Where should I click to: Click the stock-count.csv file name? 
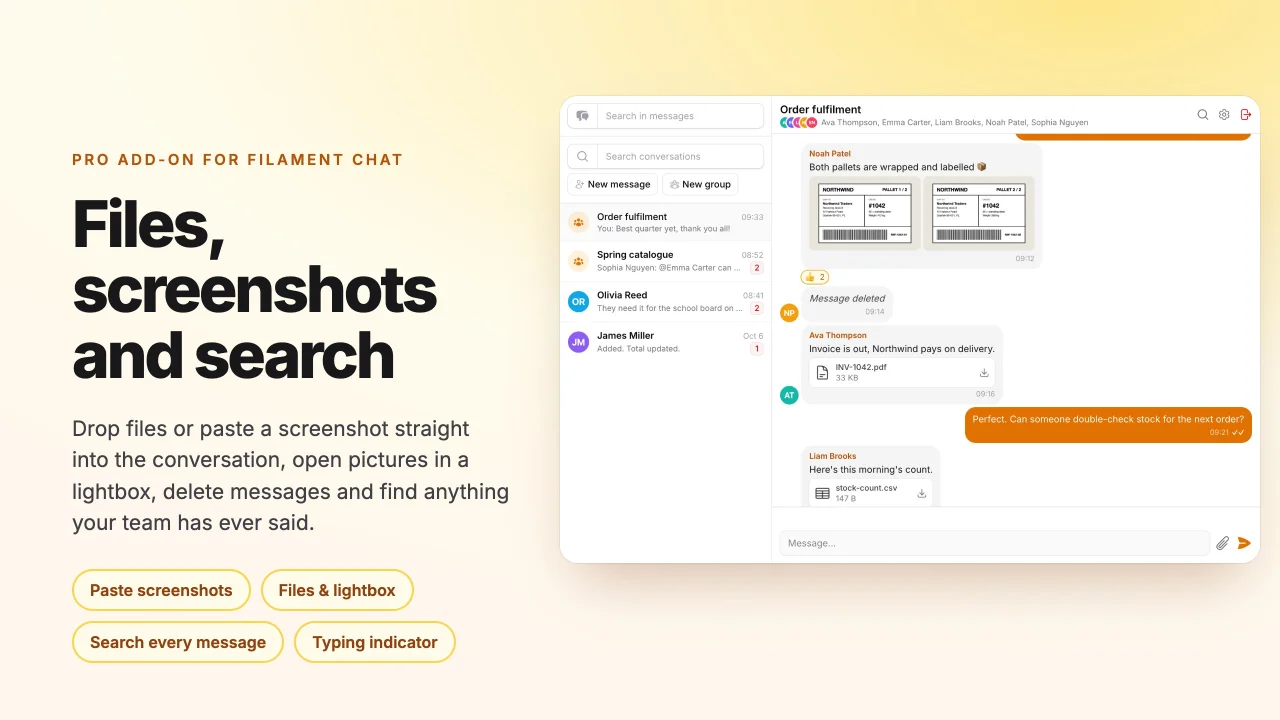[x=866, y=488]
